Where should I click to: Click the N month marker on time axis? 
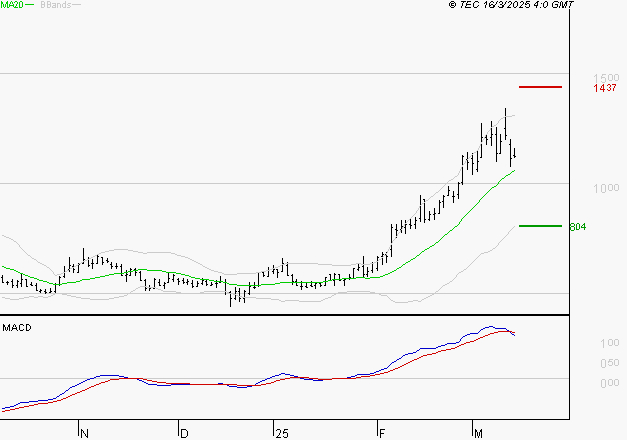(84, 434)
